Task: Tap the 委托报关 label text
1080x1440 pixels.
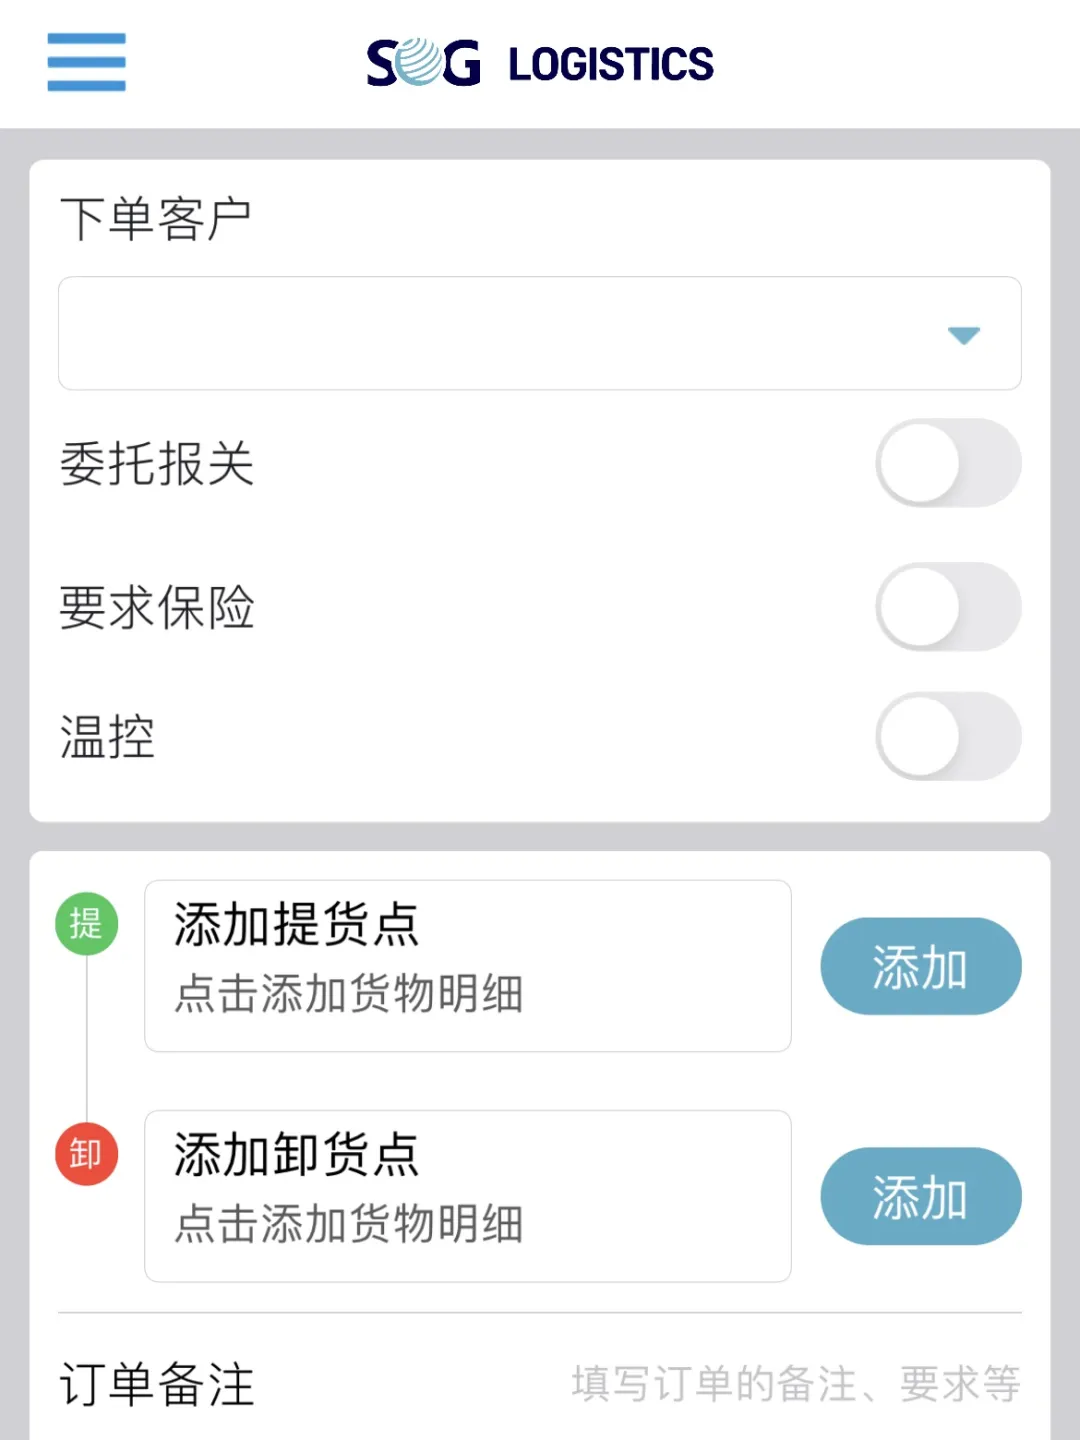Action: pyautogui.click(x=157, y=464)
